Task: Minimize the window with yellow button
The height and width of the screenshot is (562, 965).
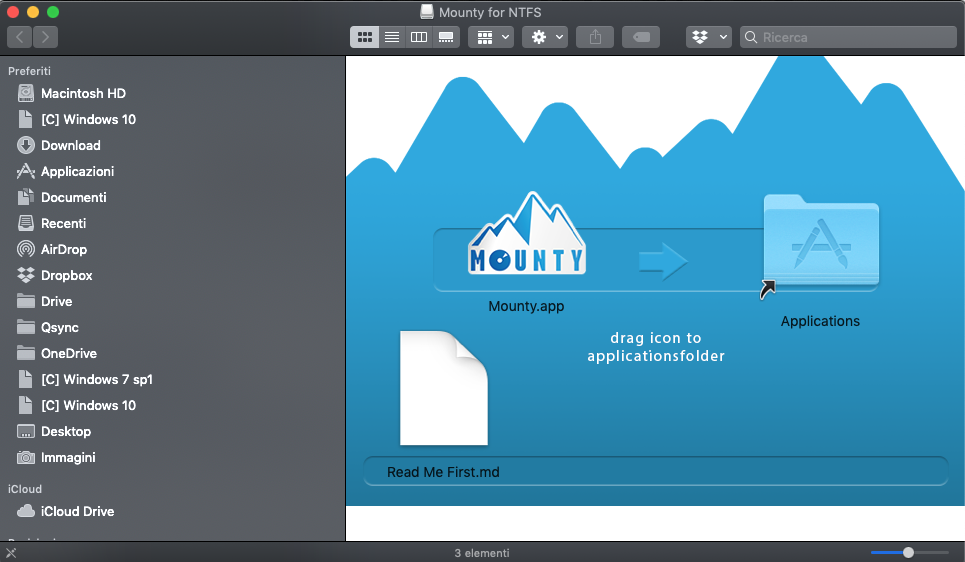Action: click(x=33, y=12)
